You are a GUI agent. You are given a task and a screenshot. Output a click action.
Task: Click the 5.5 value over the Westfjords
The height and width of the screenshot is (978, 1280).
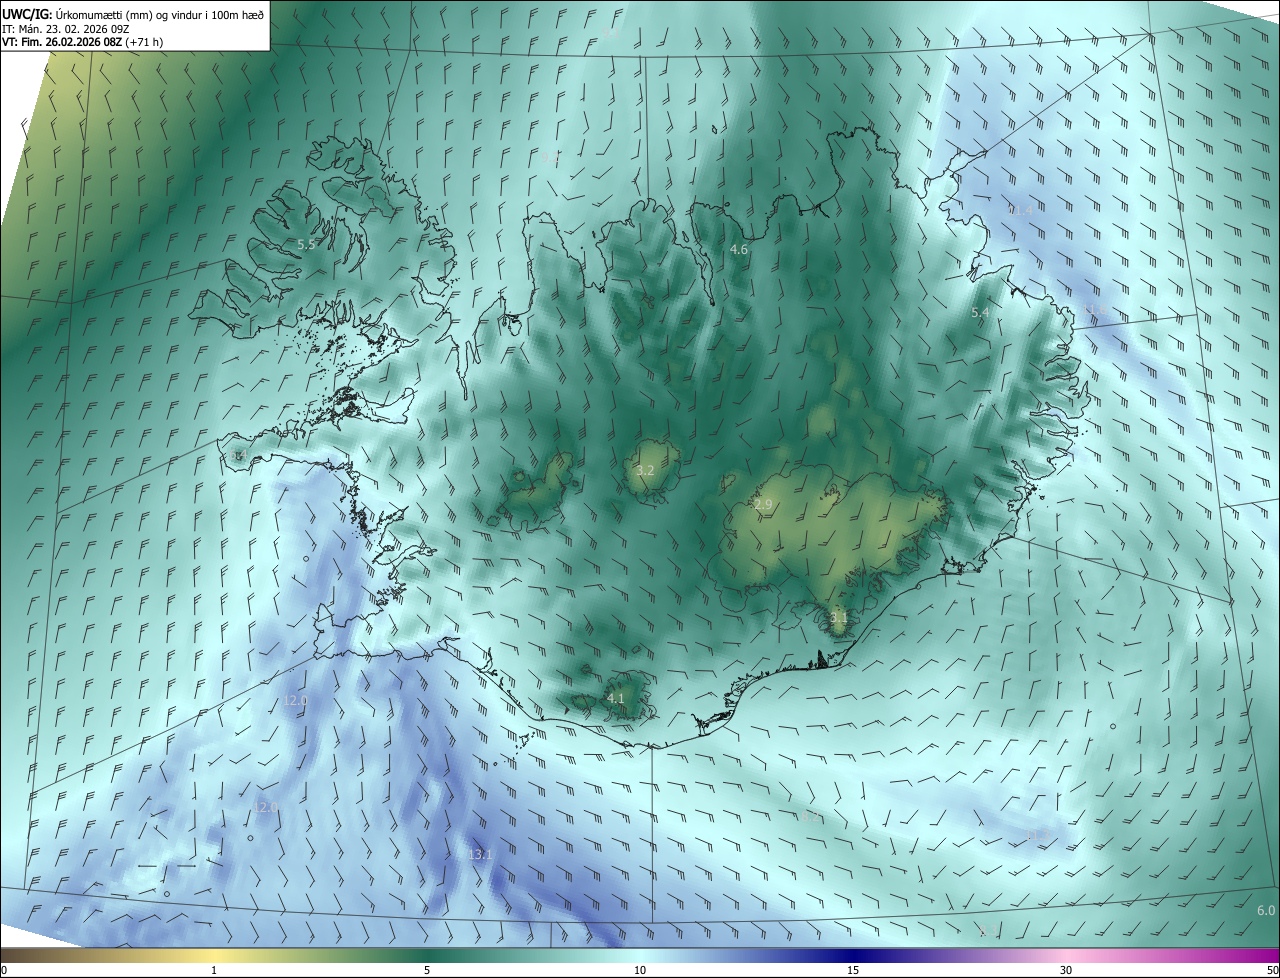tap(307, 244)
